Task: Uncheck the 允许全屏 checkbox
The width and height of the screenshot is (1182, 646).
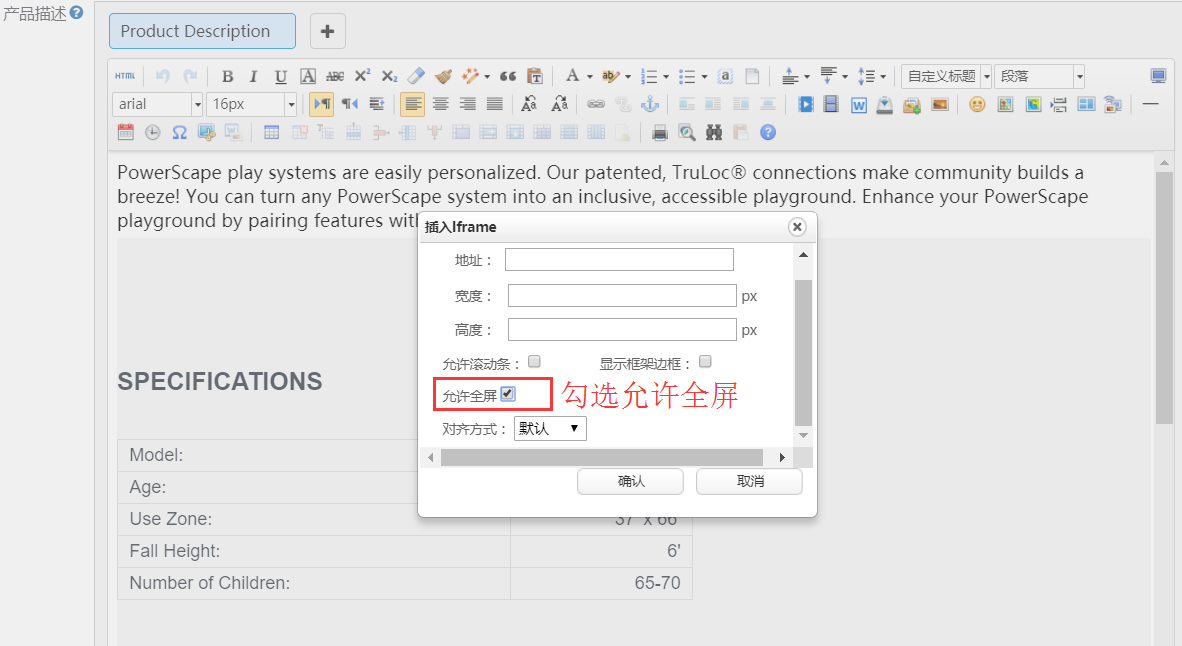Action: (508, 394)
